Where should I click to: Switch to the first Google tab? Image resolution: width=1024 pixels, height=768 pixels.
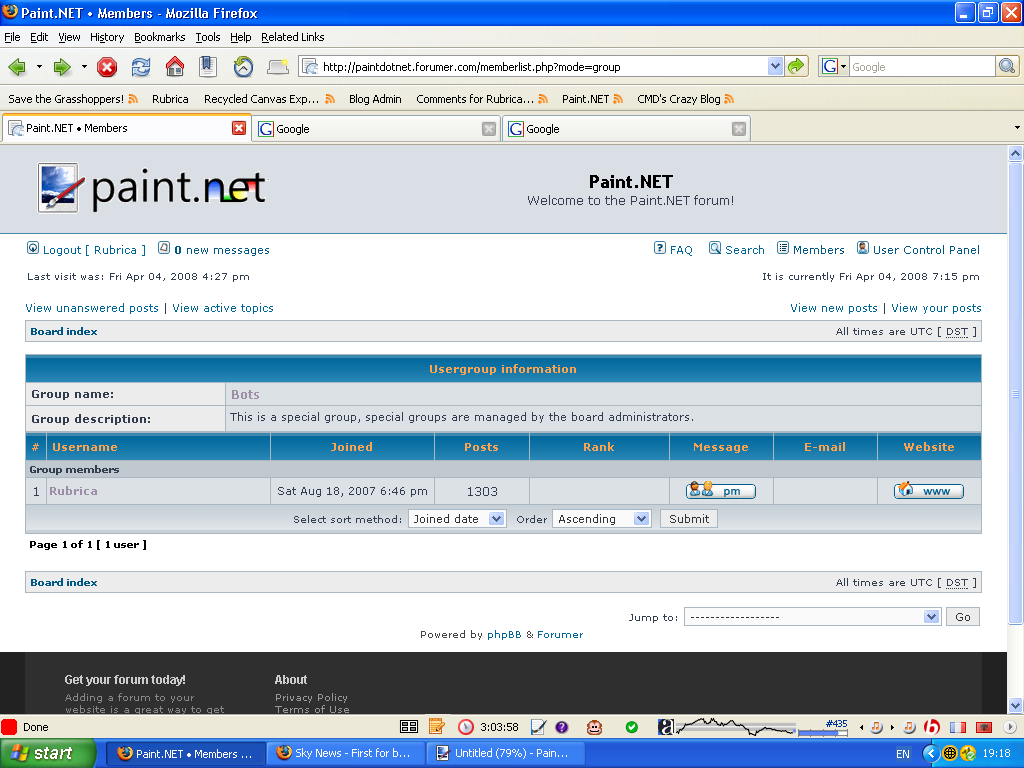point(376,129)
